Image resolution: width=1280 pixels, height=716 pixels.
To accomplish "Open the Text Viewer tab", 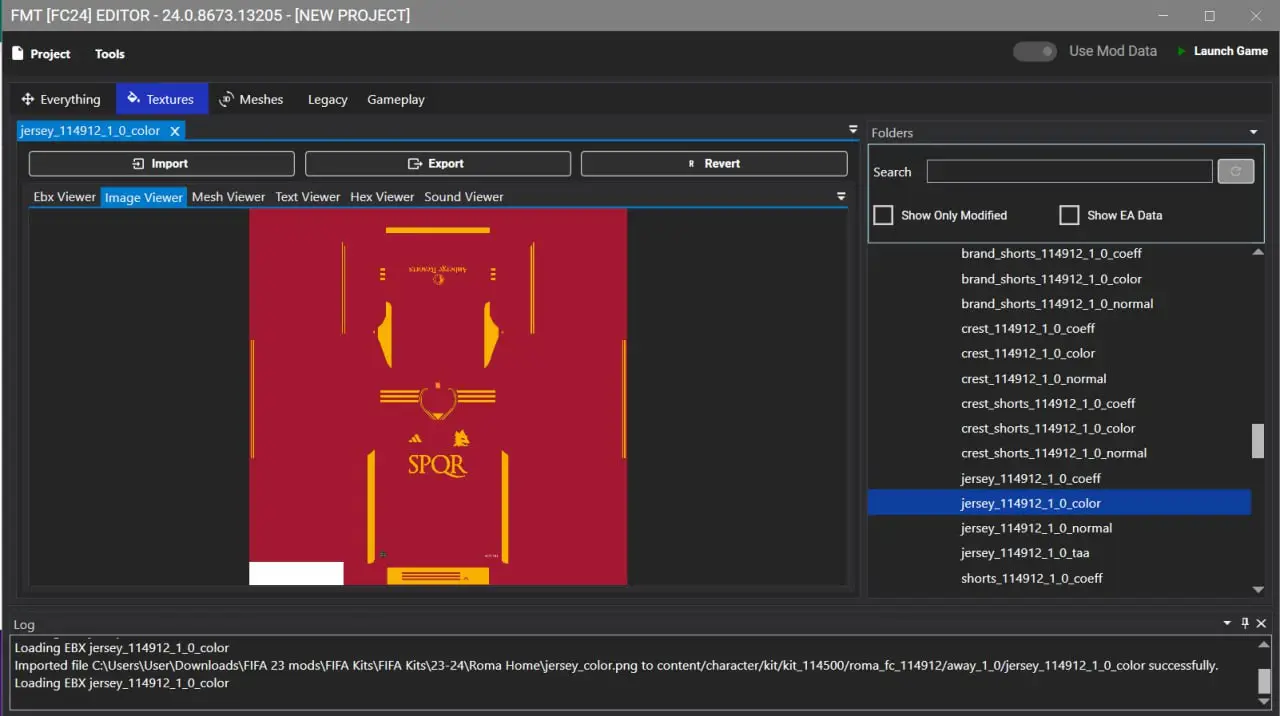I will coord(308,197).
